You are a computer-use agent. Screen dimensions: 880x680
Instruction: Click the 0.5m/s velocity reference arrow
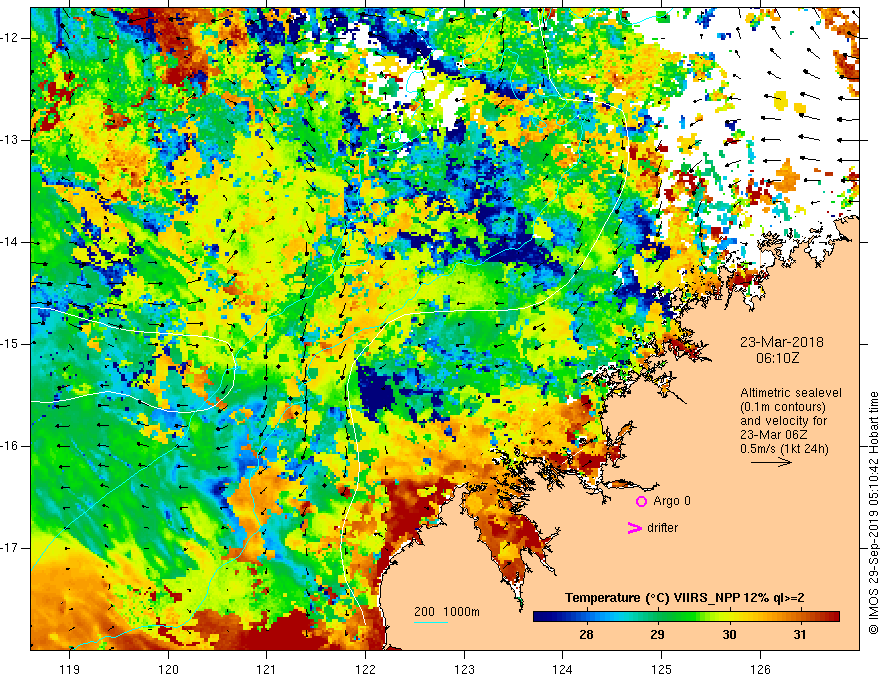(771, 462)
